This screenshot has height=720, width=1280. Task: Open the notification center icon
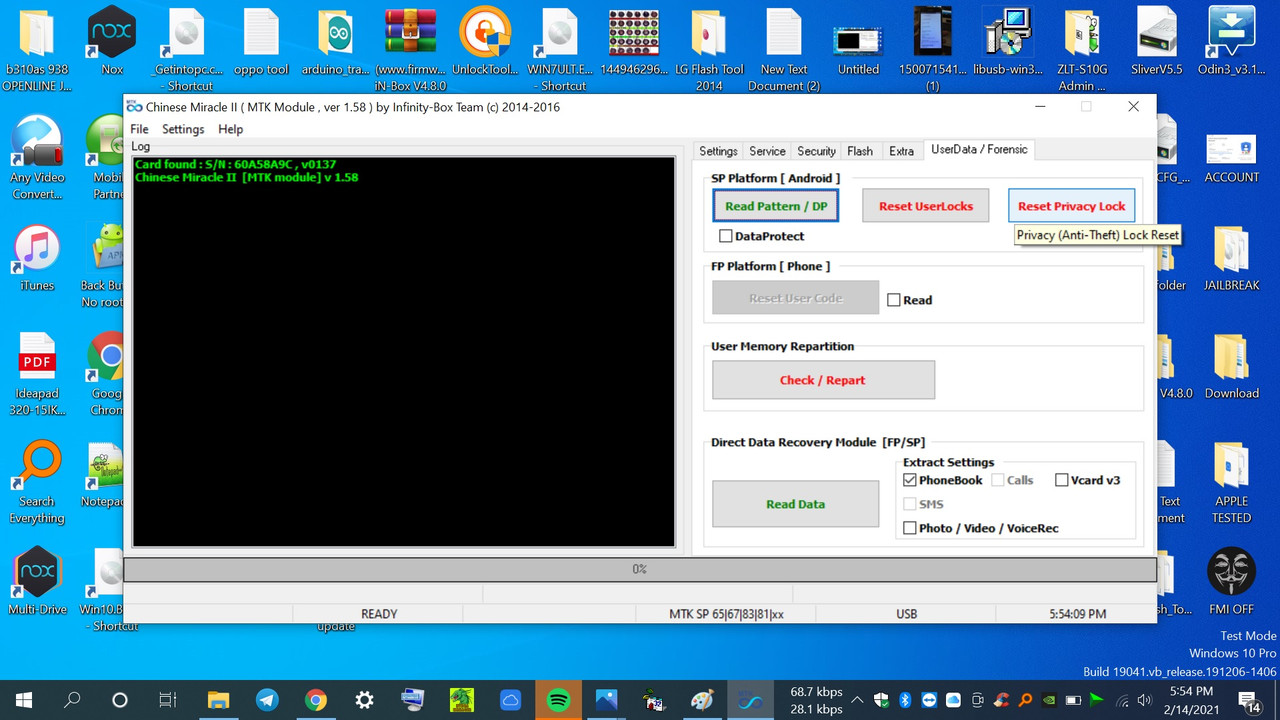(1248, 700)
